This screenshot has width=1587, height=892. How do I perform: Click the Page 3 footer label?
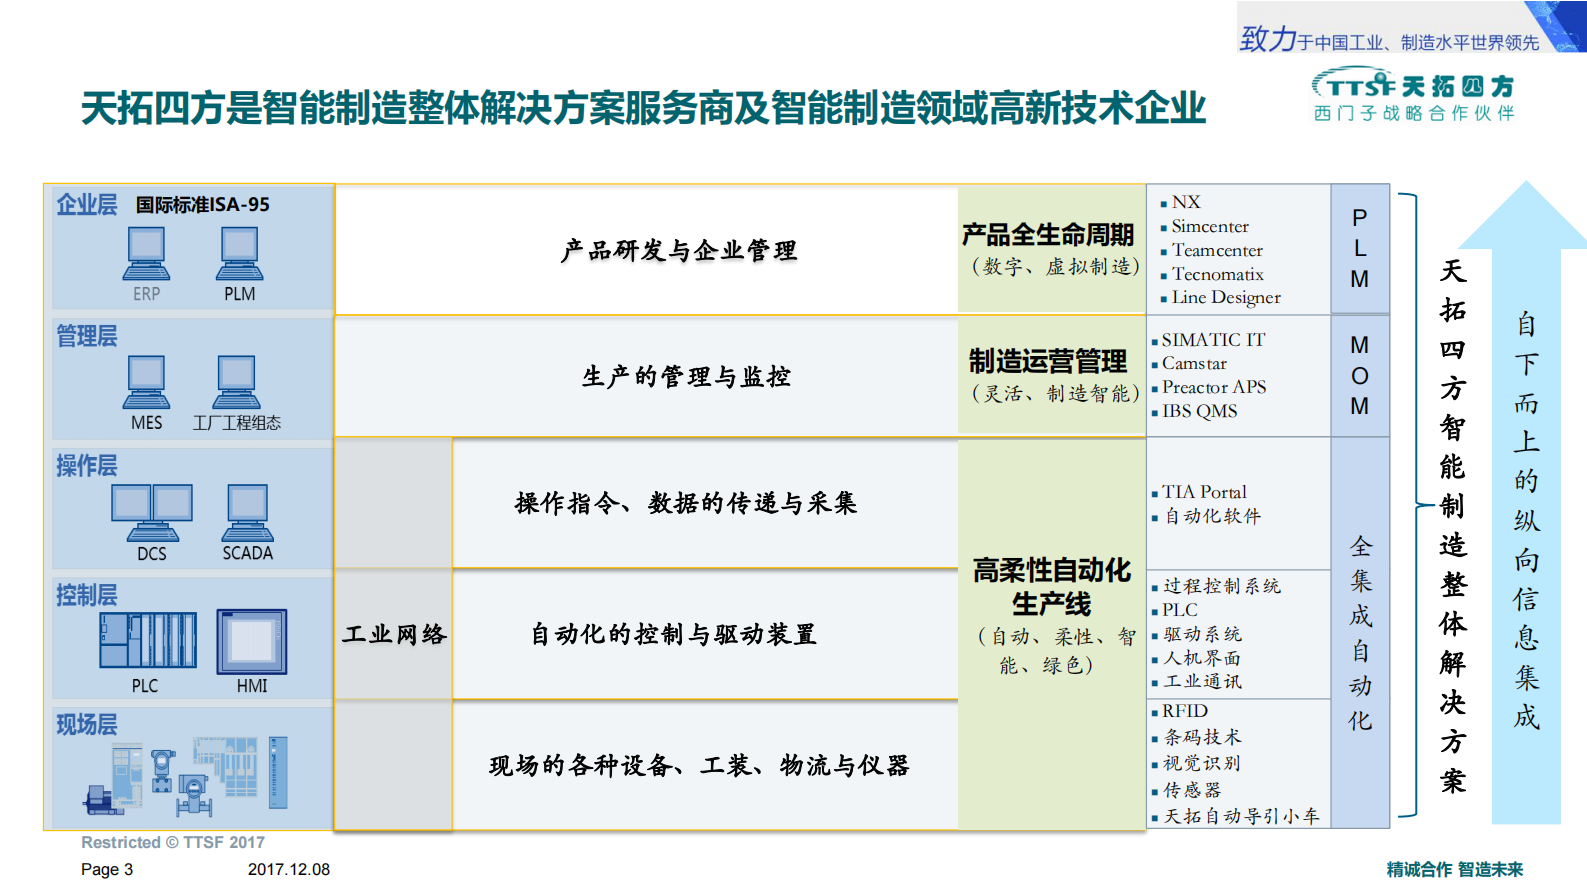pyautogui.click(x=107, y=869)
